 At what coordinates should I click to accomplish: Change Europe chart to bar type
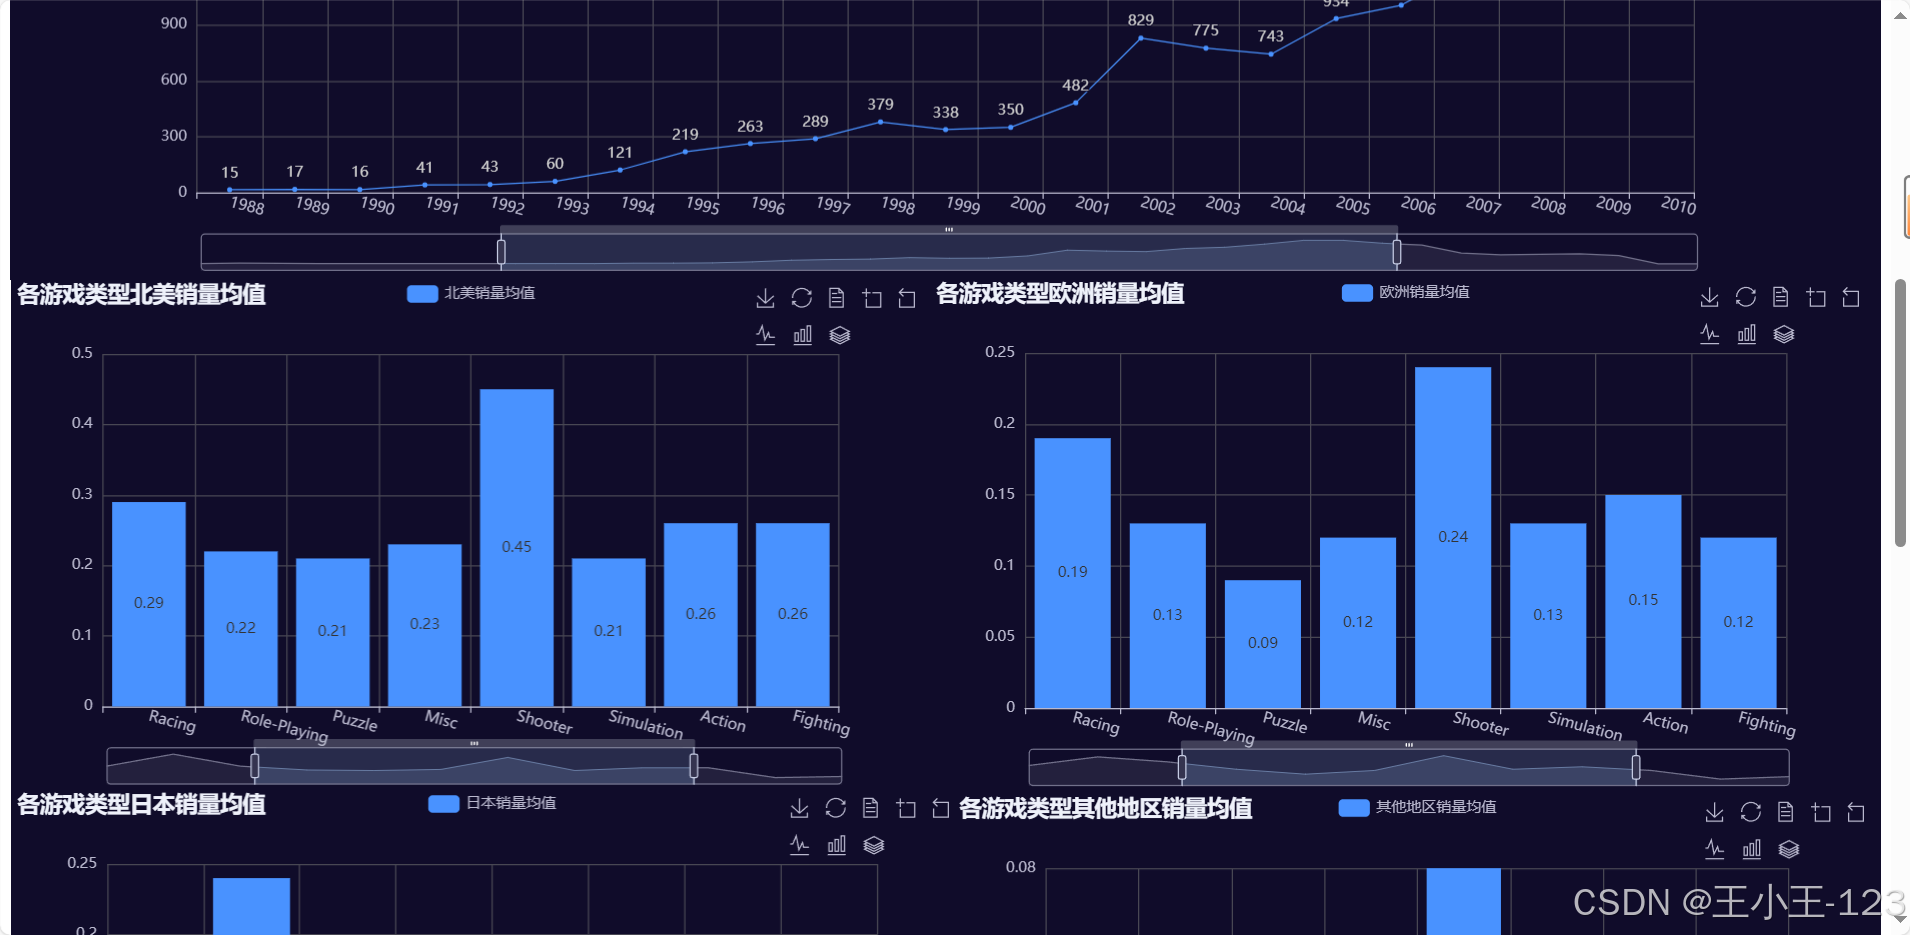click(x=1746, y=334)
